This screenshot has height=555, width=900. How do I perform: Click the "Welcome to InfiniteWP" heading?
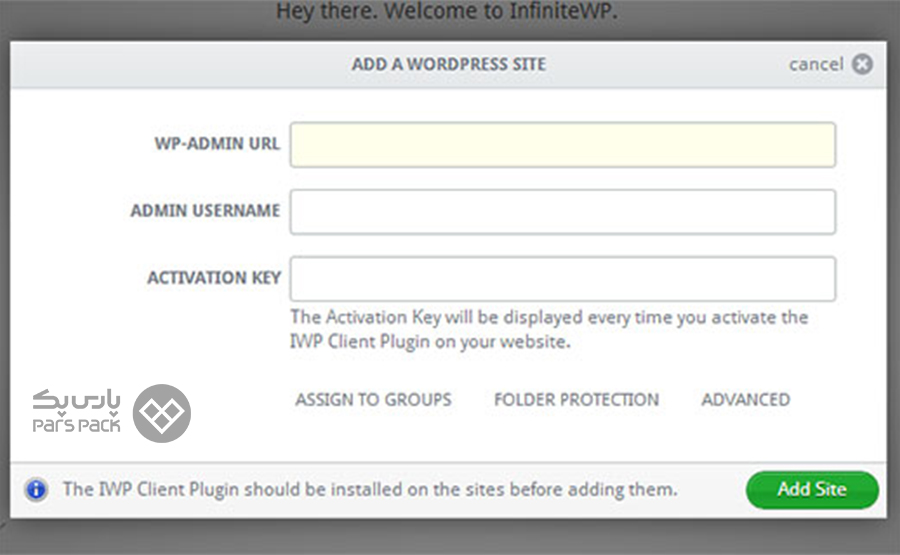click(x=447, y=11)
